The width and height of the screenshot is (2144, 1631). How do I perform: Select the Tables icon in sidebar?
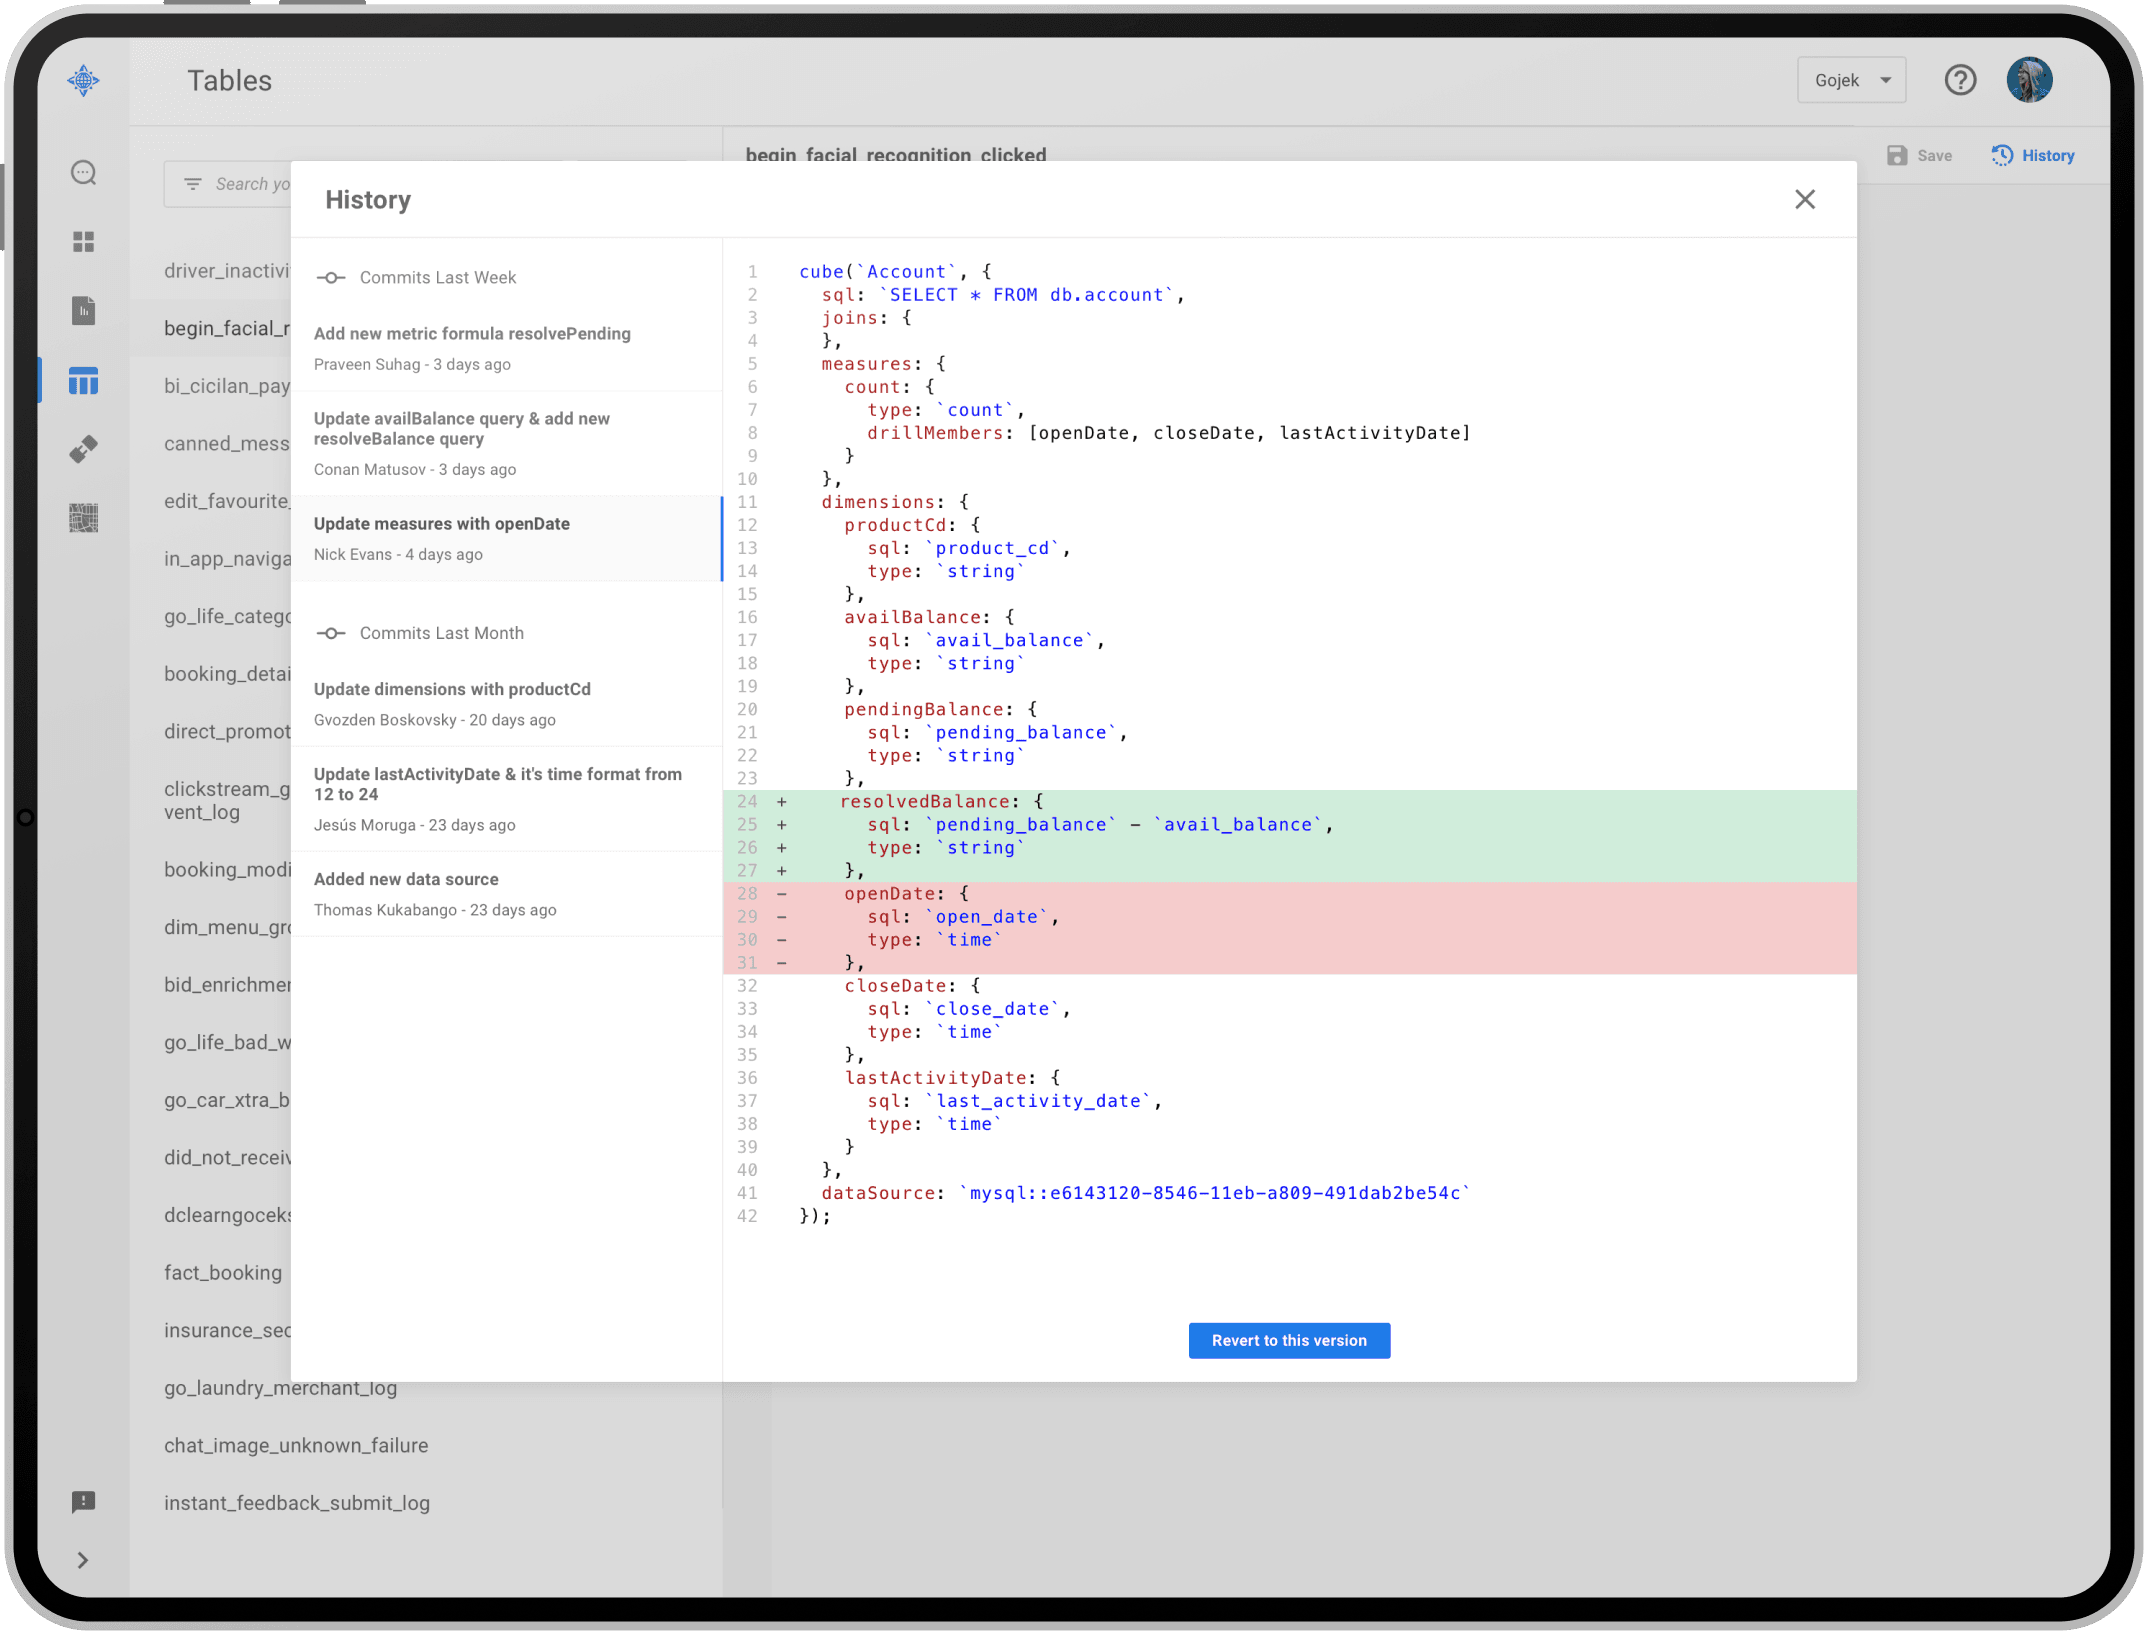(x=83, y=380)
